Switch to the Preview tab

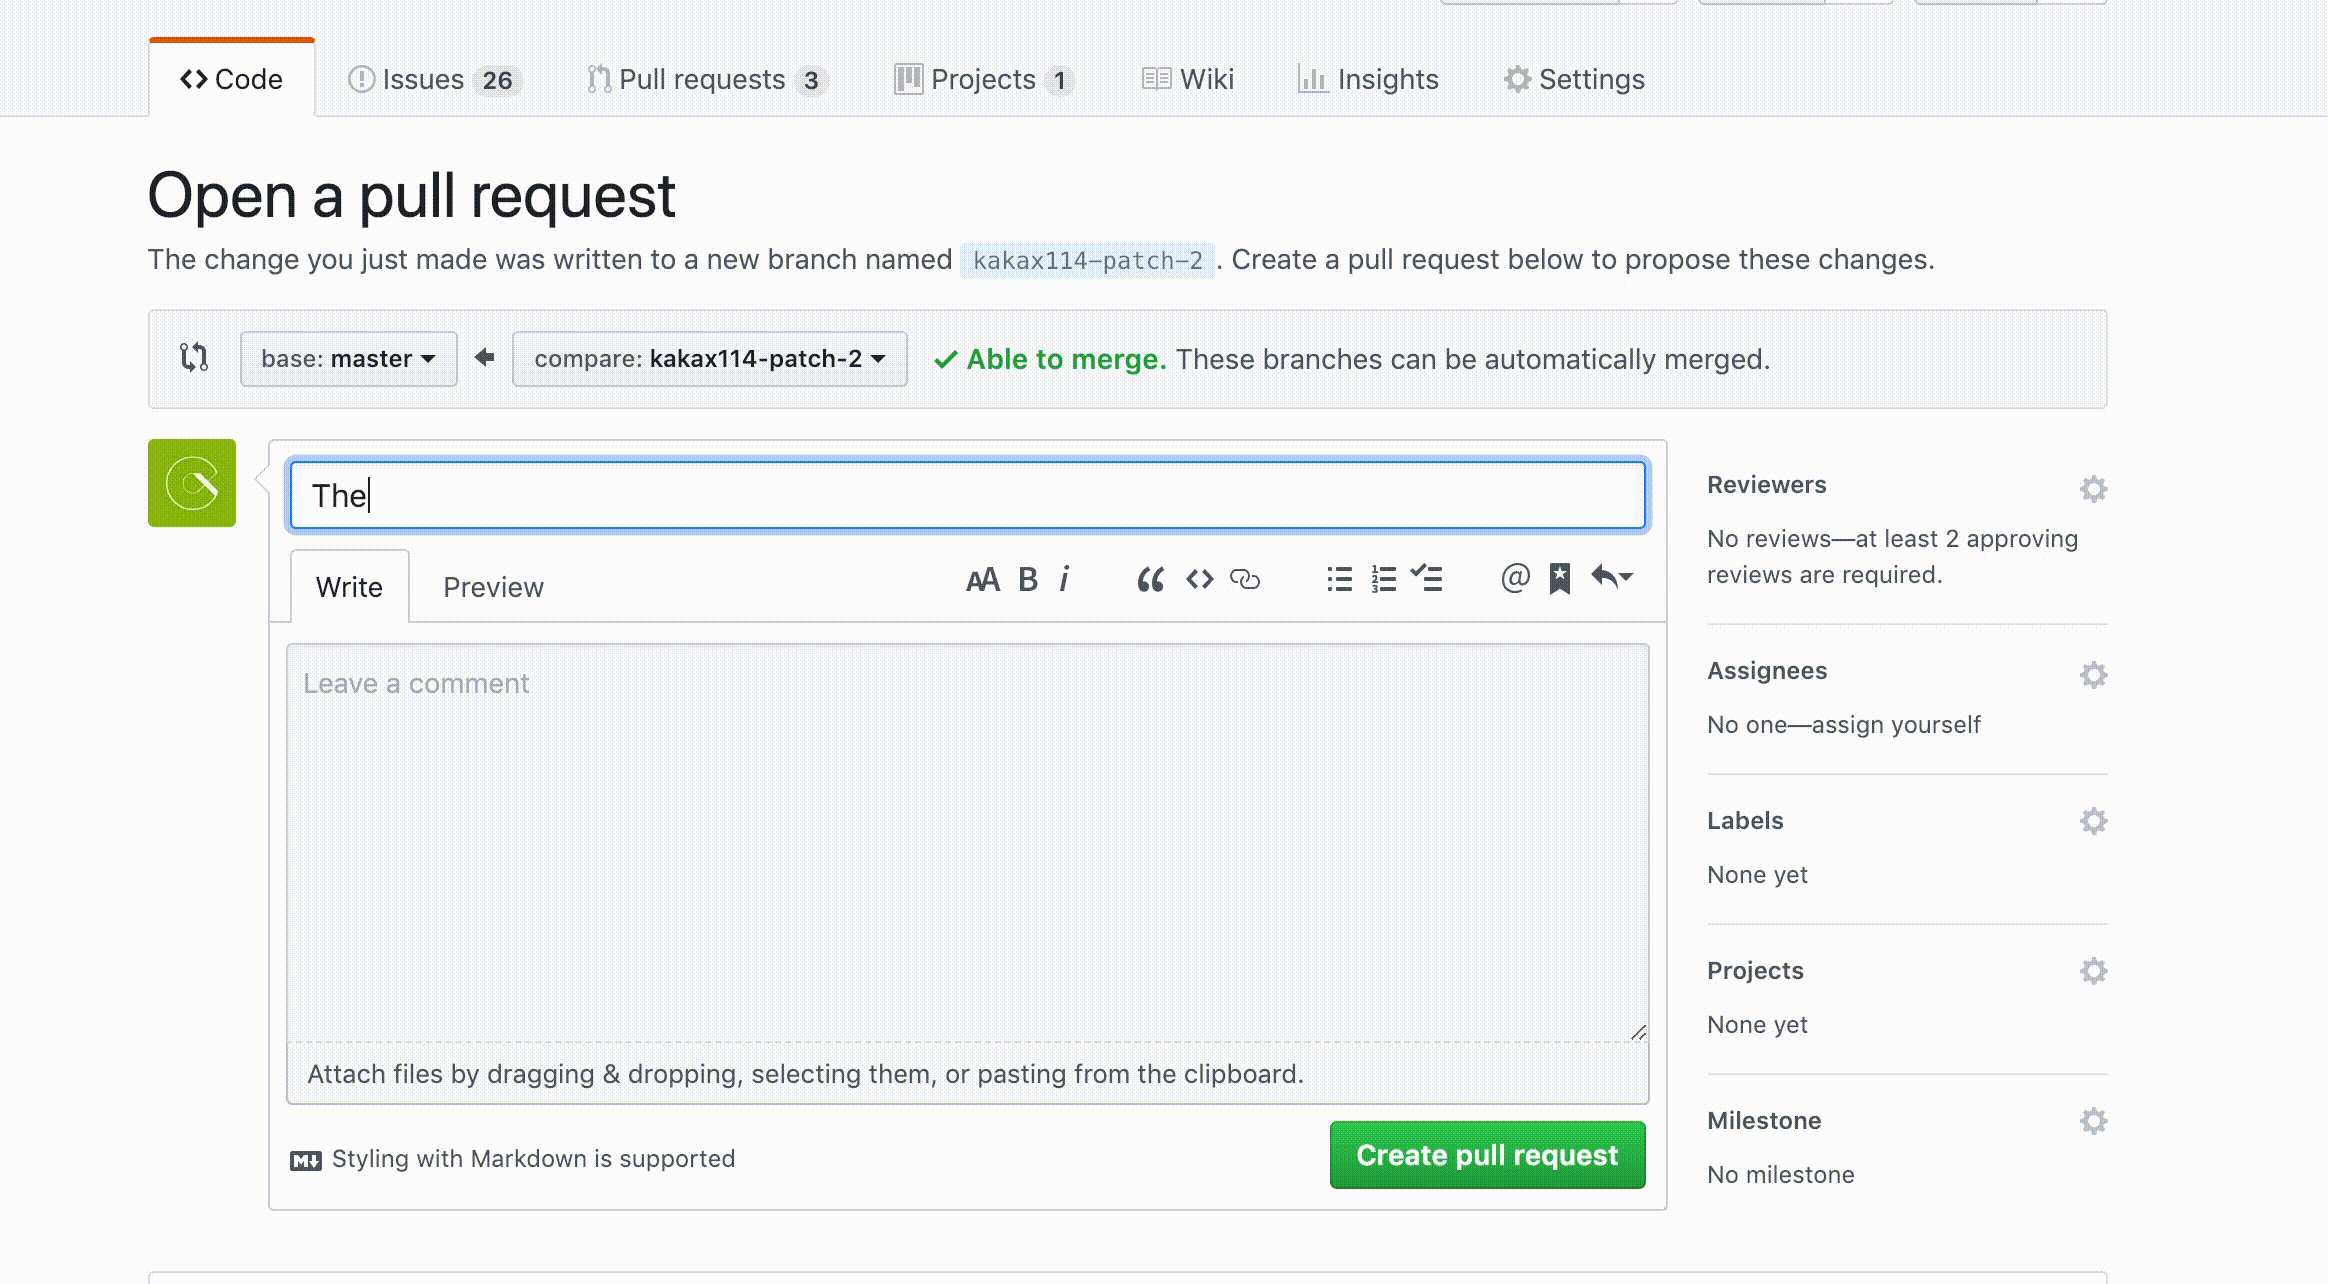coord(493,587)
